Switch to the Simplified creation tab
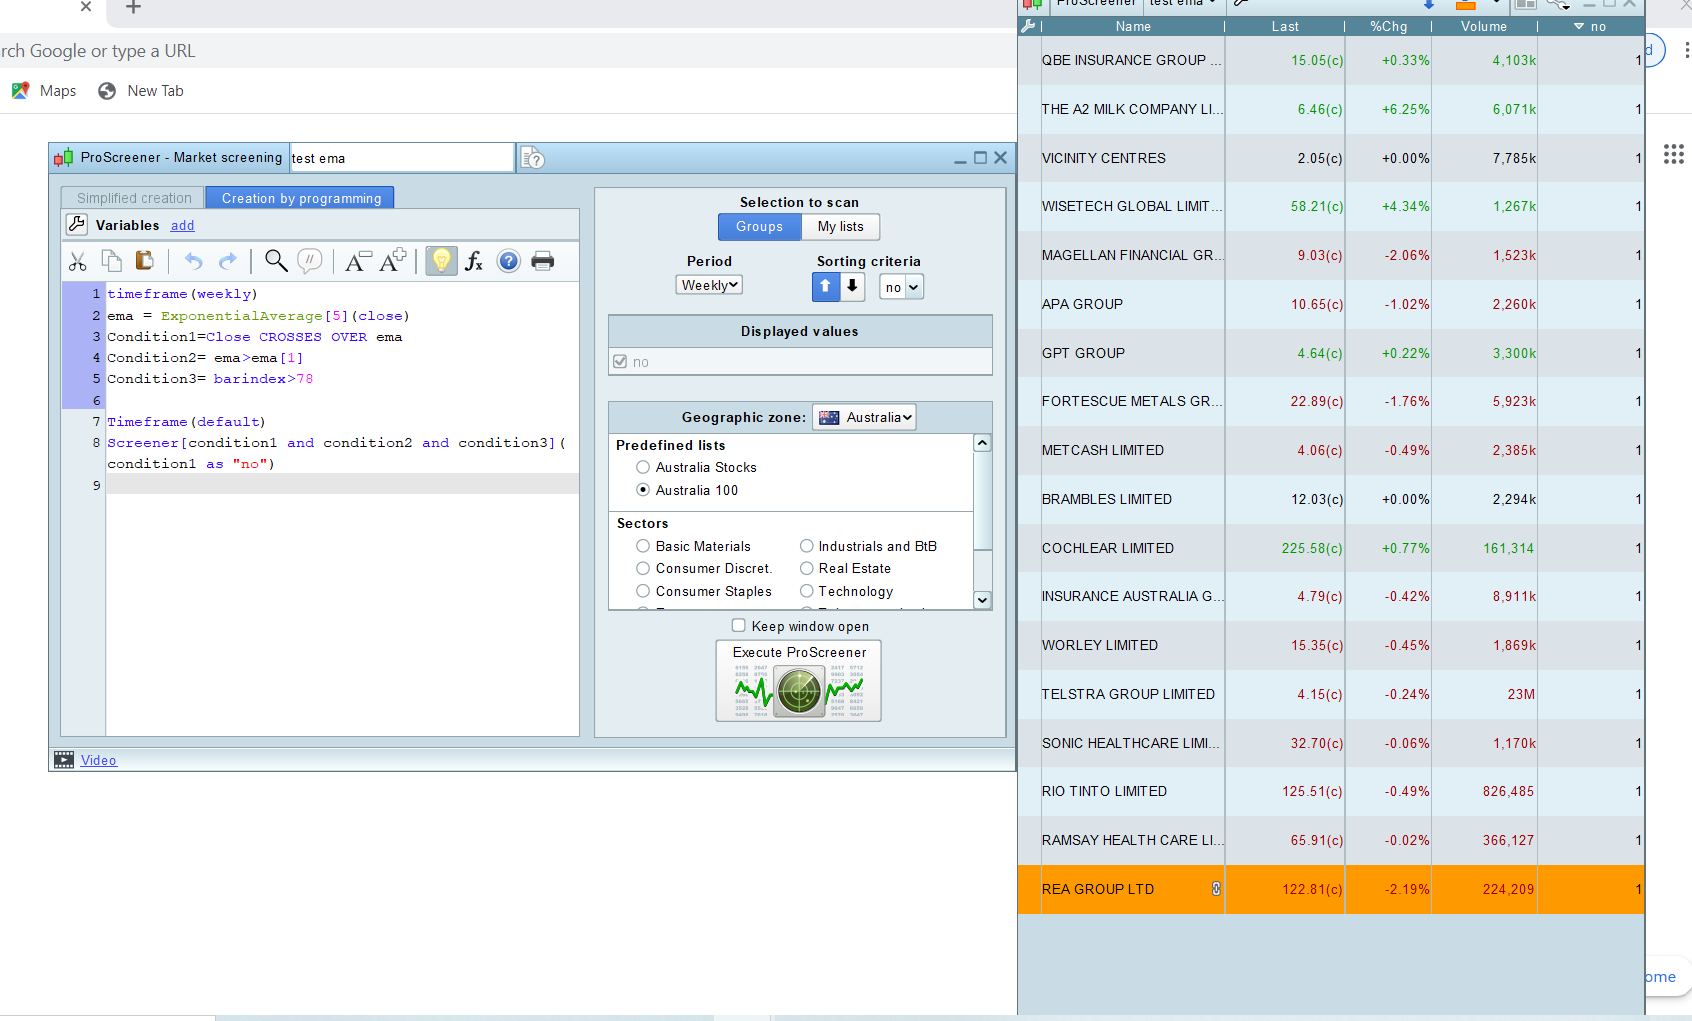 134,198
